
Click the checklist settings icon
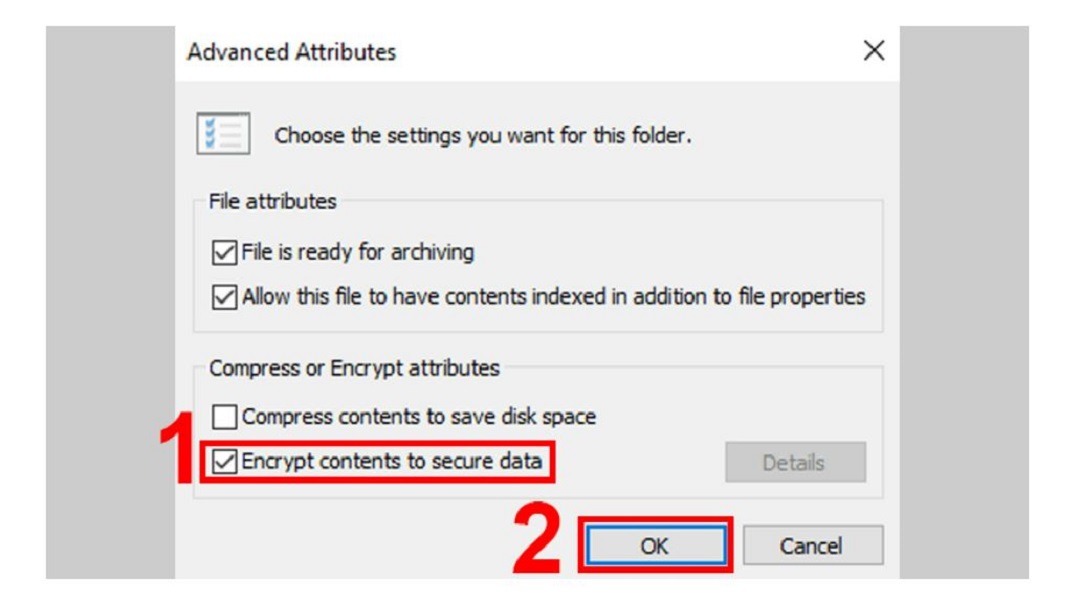click(x=223, y=133)
